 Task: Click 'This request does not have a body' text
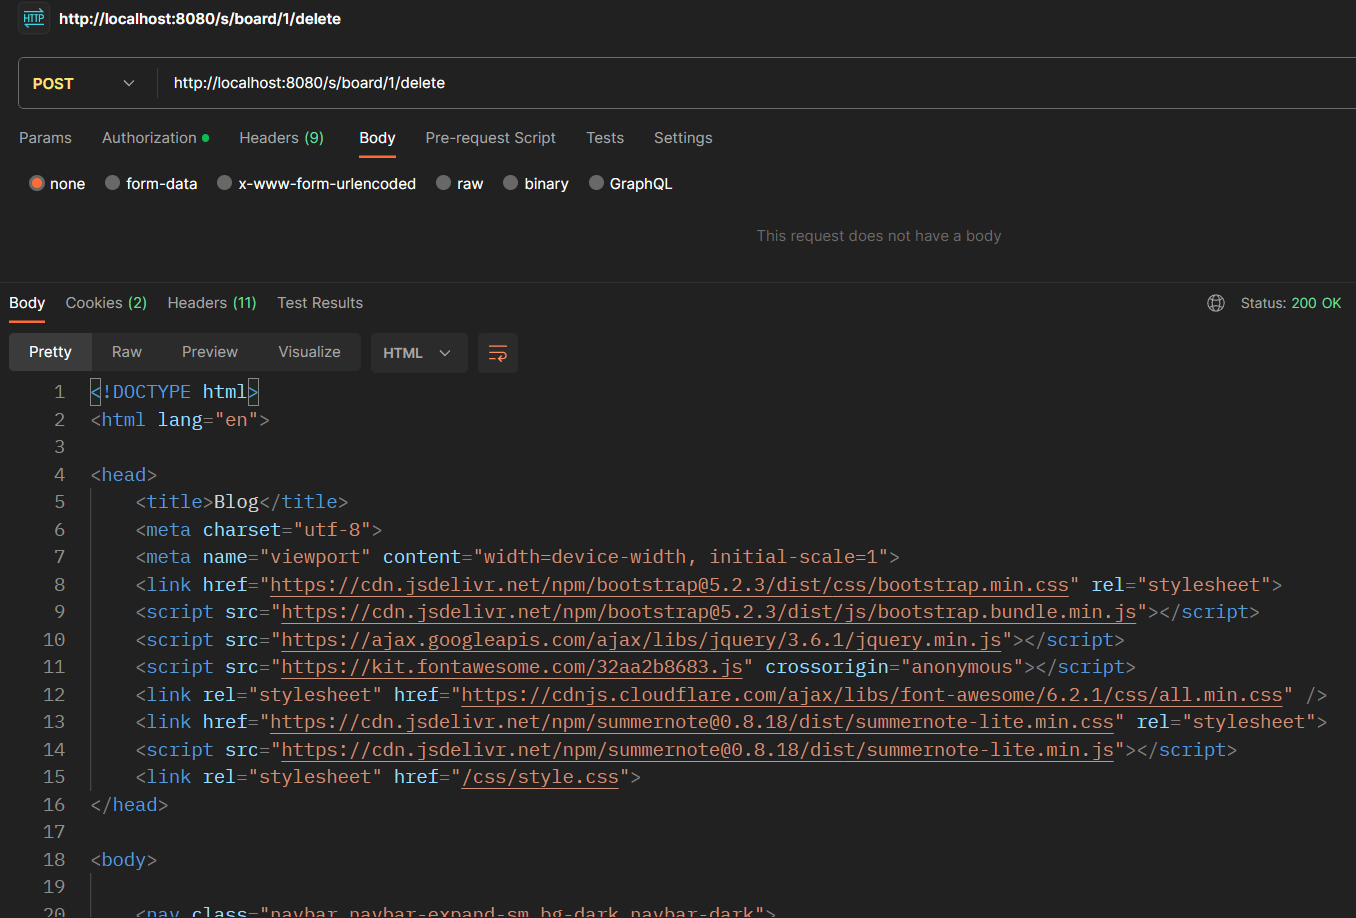[x=879, y=236]
